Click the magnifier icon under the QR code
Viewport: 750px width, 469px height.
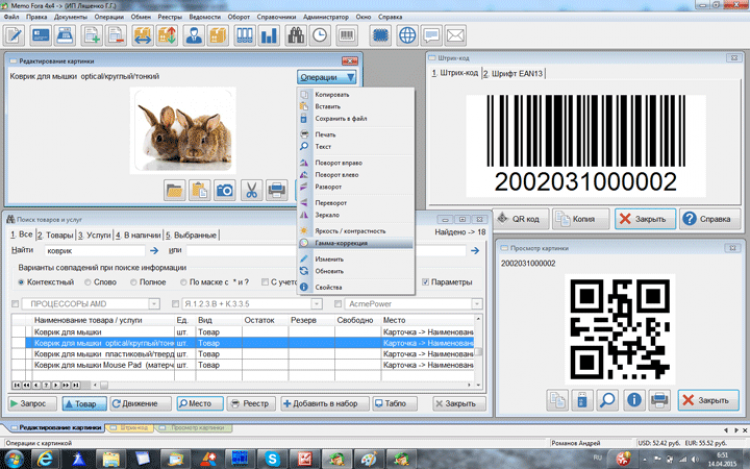pos(607,400)
